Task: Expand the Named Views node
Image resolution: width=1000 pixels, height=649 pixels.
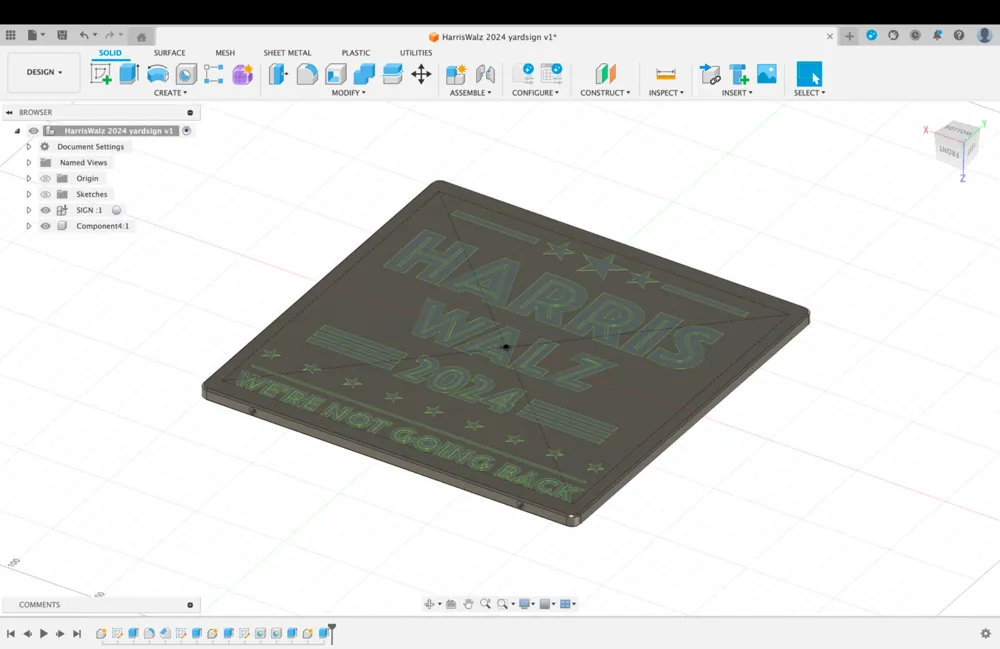Action: pos(29,163)
